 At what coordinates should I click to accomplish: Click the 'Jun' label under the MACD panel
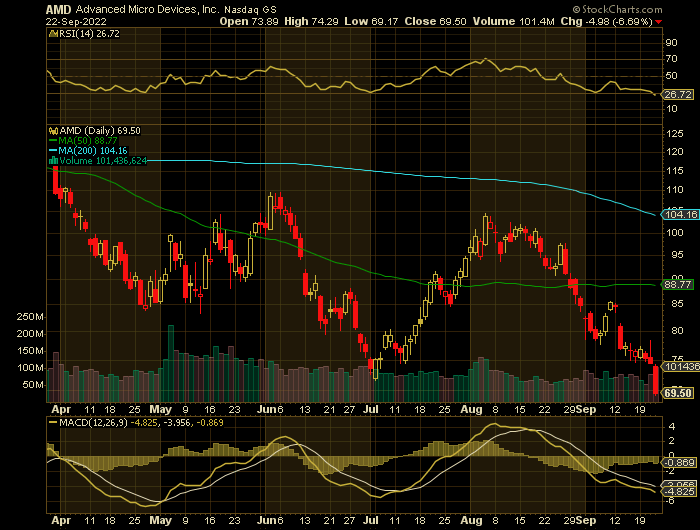(267, 520)
